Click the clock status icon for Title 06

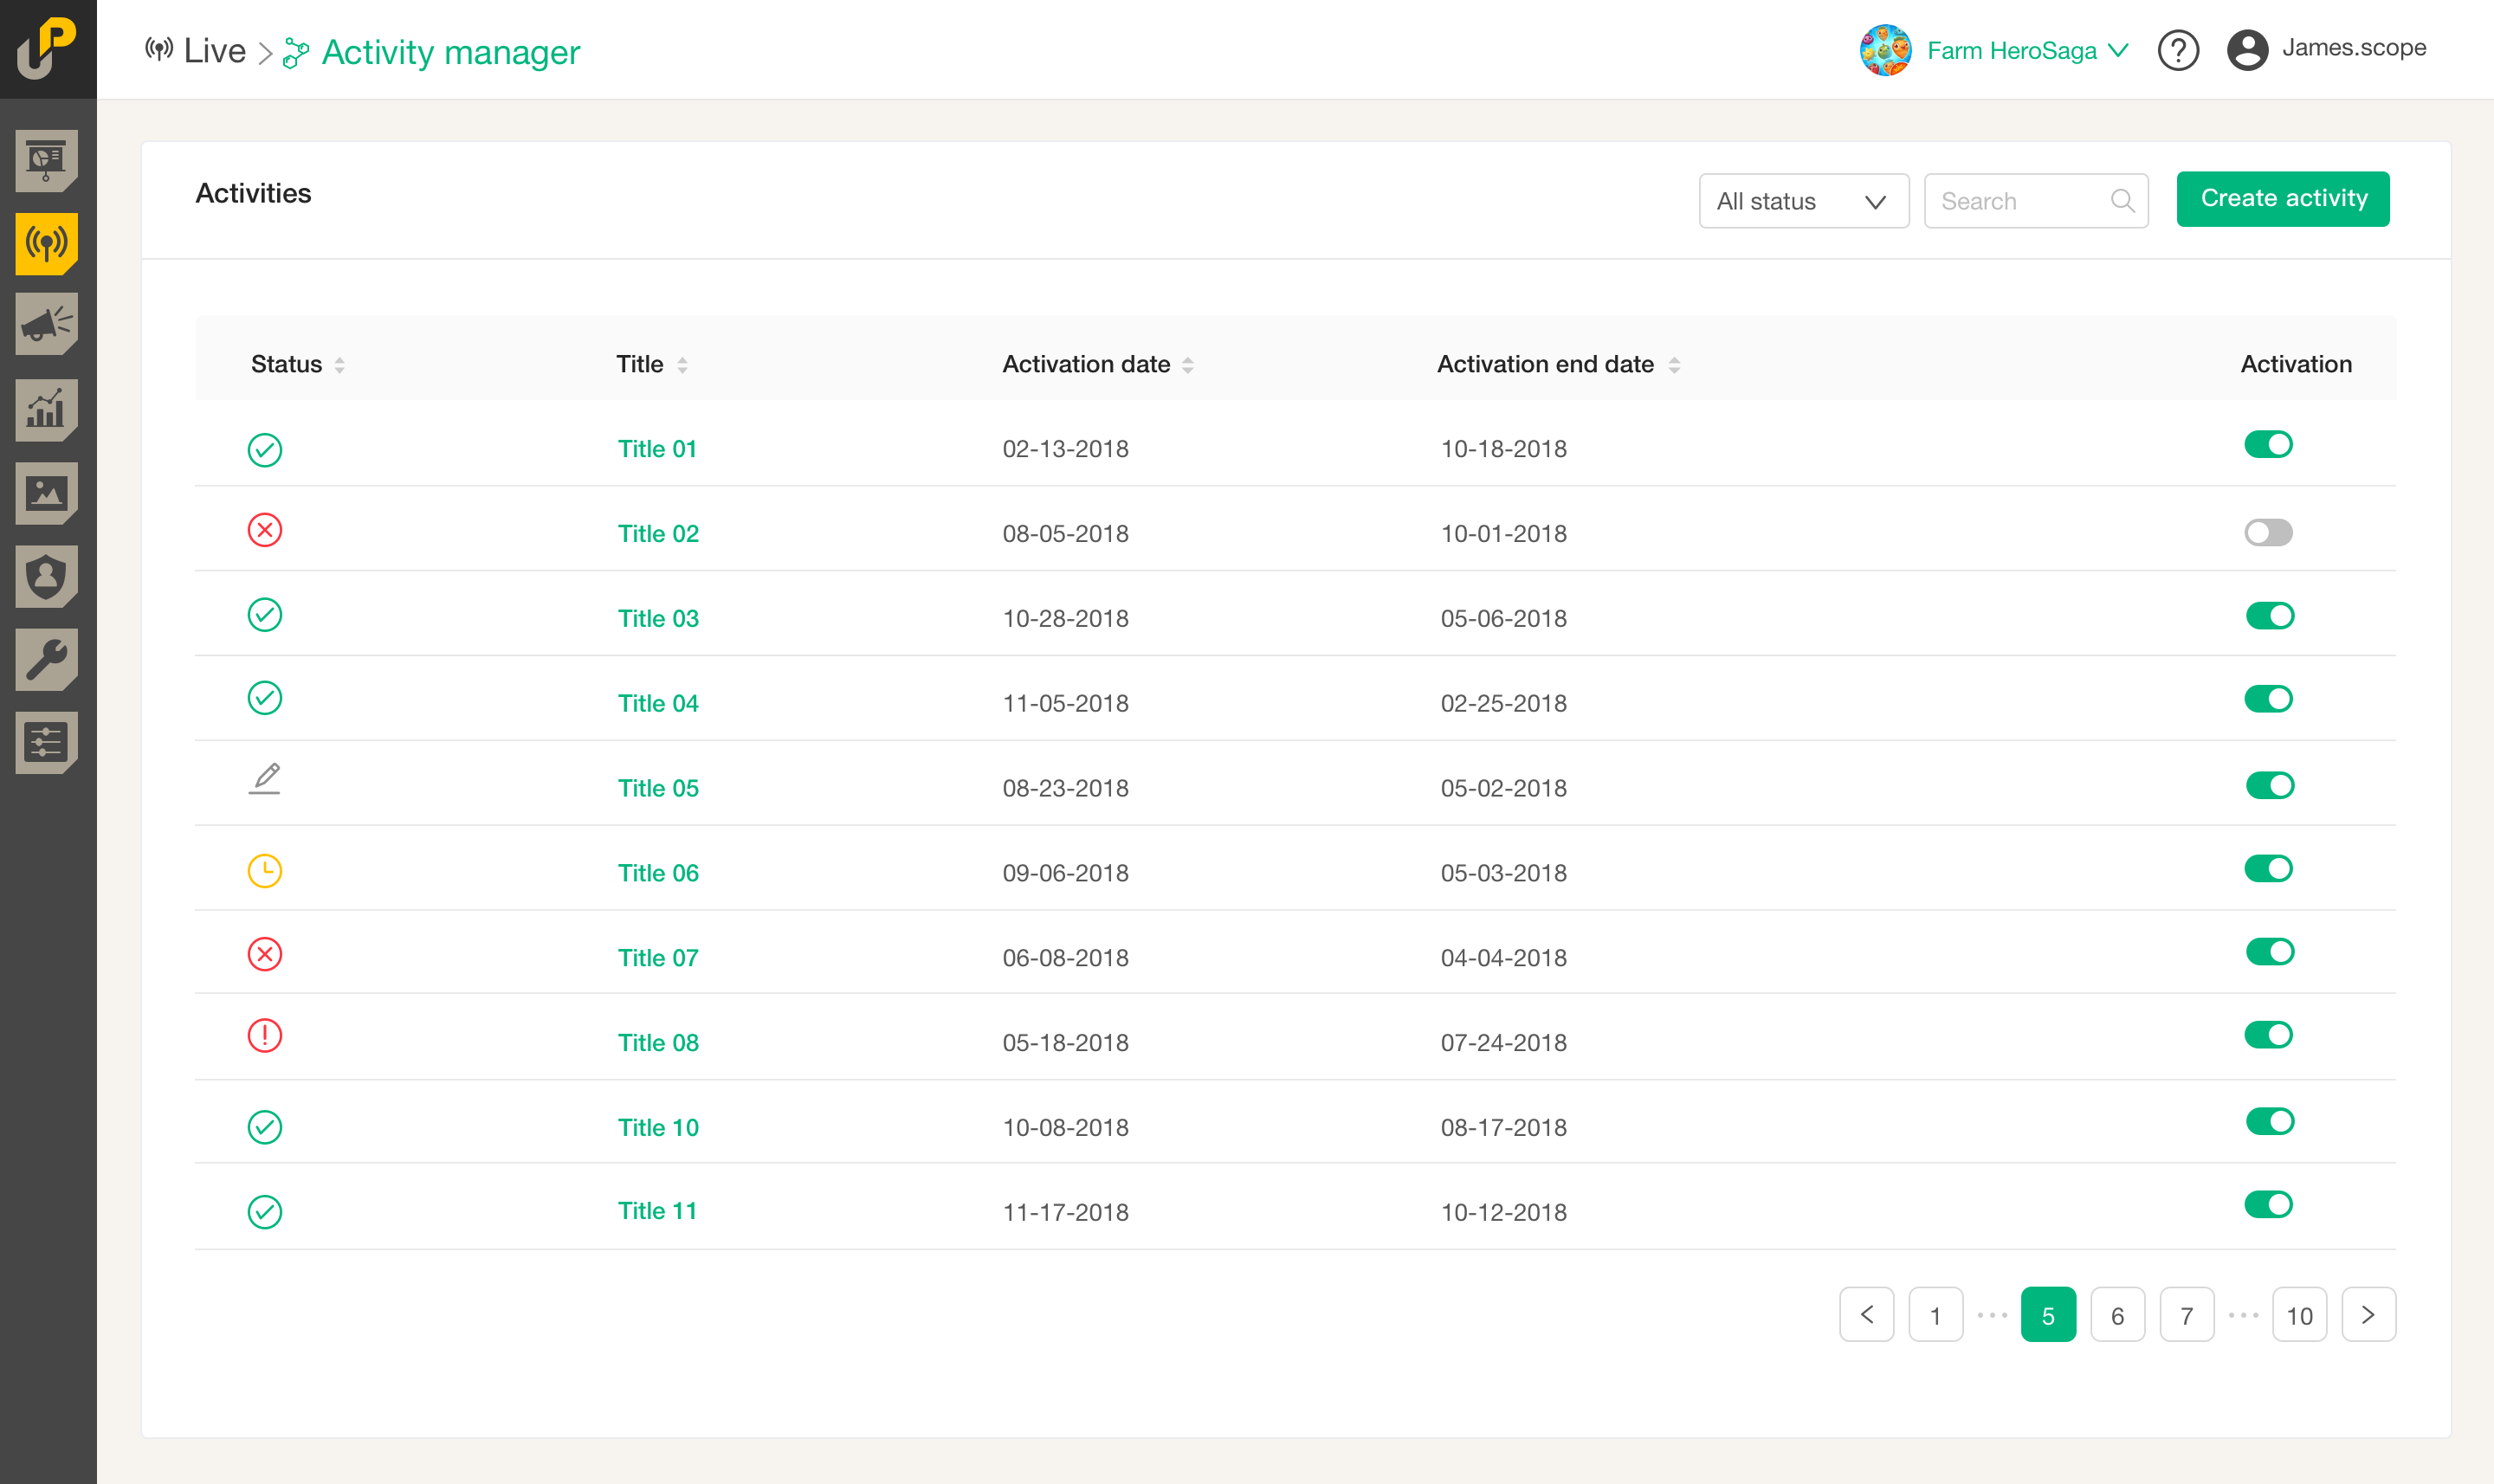point(264,871)
